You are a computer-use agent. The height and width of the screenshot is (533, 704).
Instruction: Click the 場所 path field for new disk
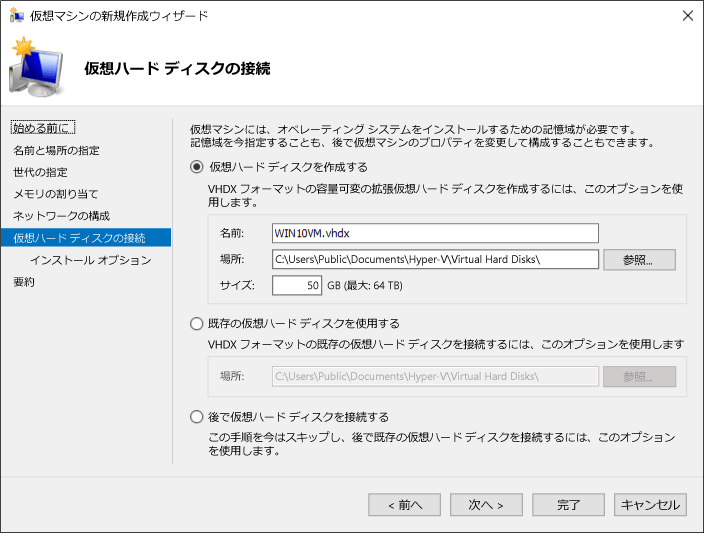pos(435,259)
